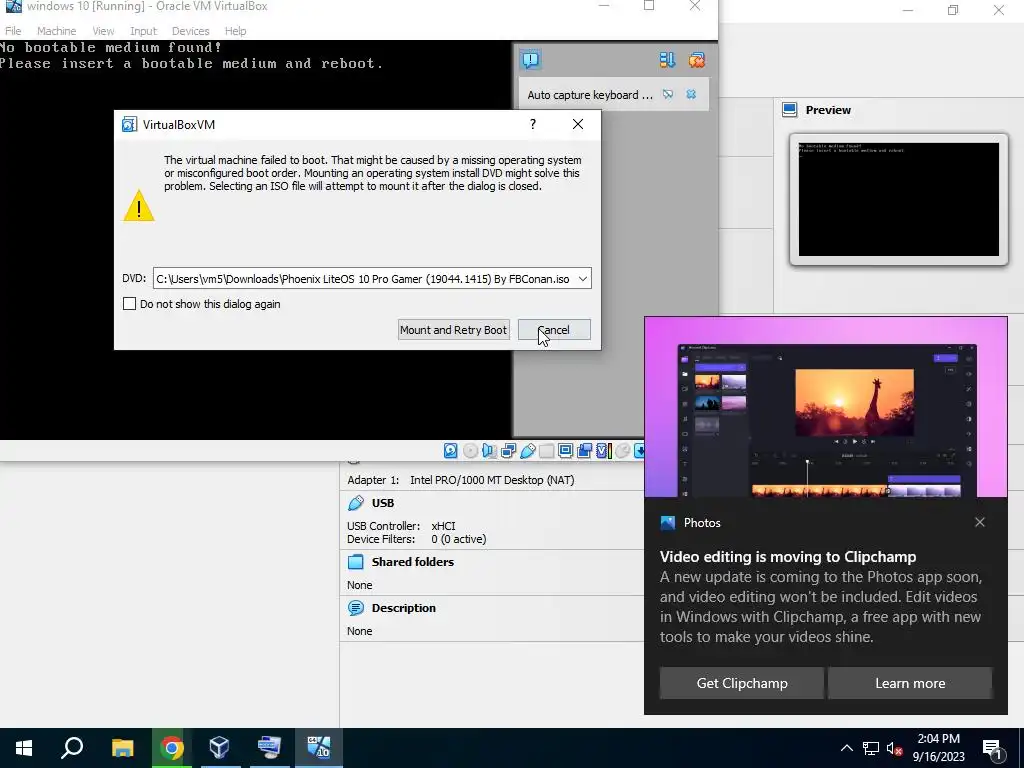
Task: Open Oracle VM VirtualBox Manager from taskbar
Action: point(219,747)
